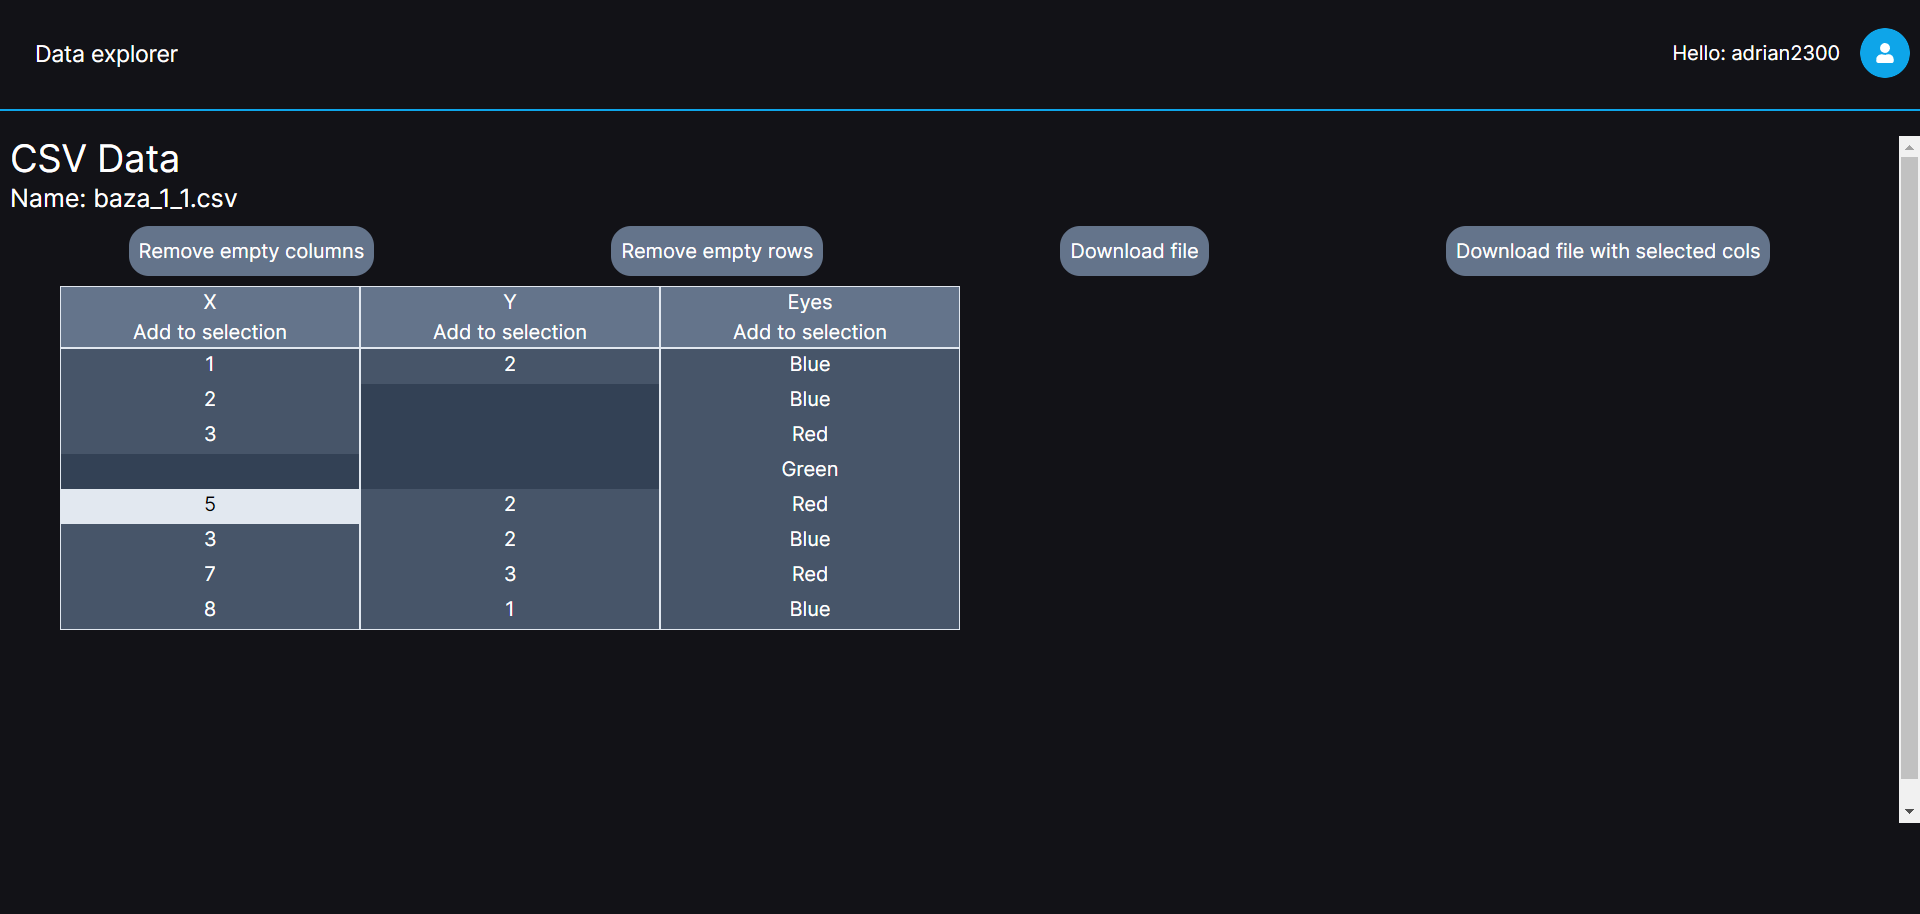This screenshot has height=914, width=1920.
Task: Download file with selected cols
Action: coord(1607,251)
